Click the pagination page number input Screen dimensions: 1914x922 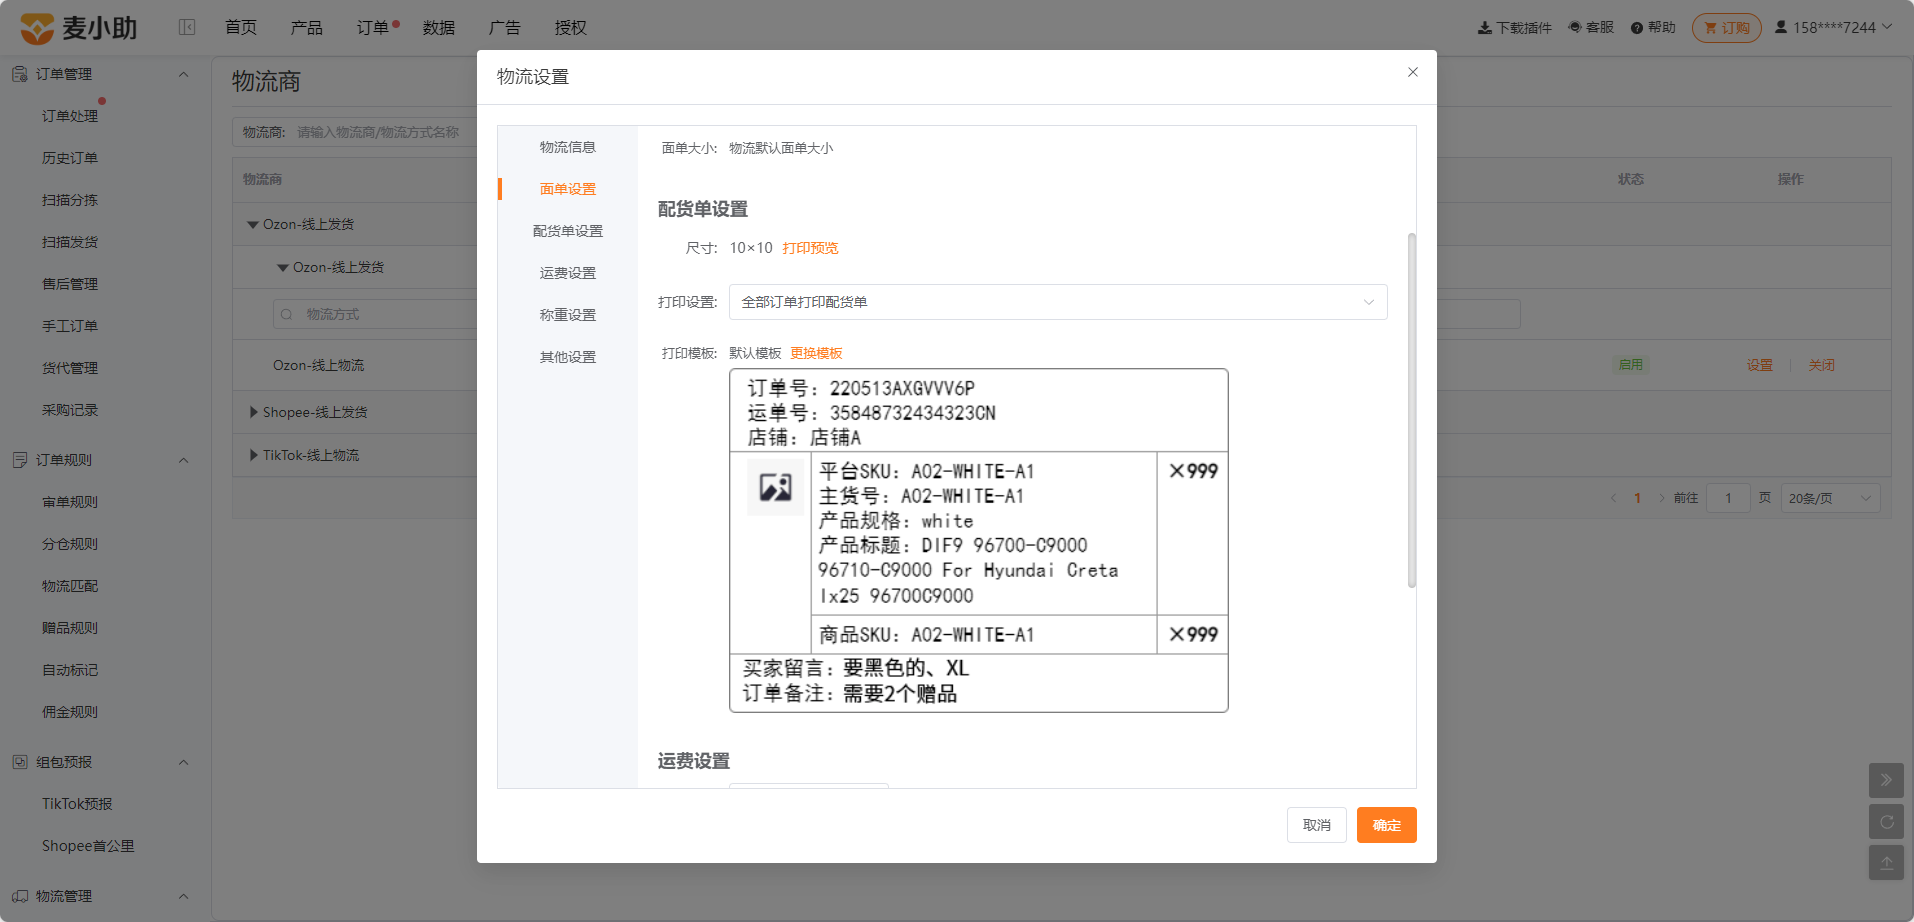1728,498
